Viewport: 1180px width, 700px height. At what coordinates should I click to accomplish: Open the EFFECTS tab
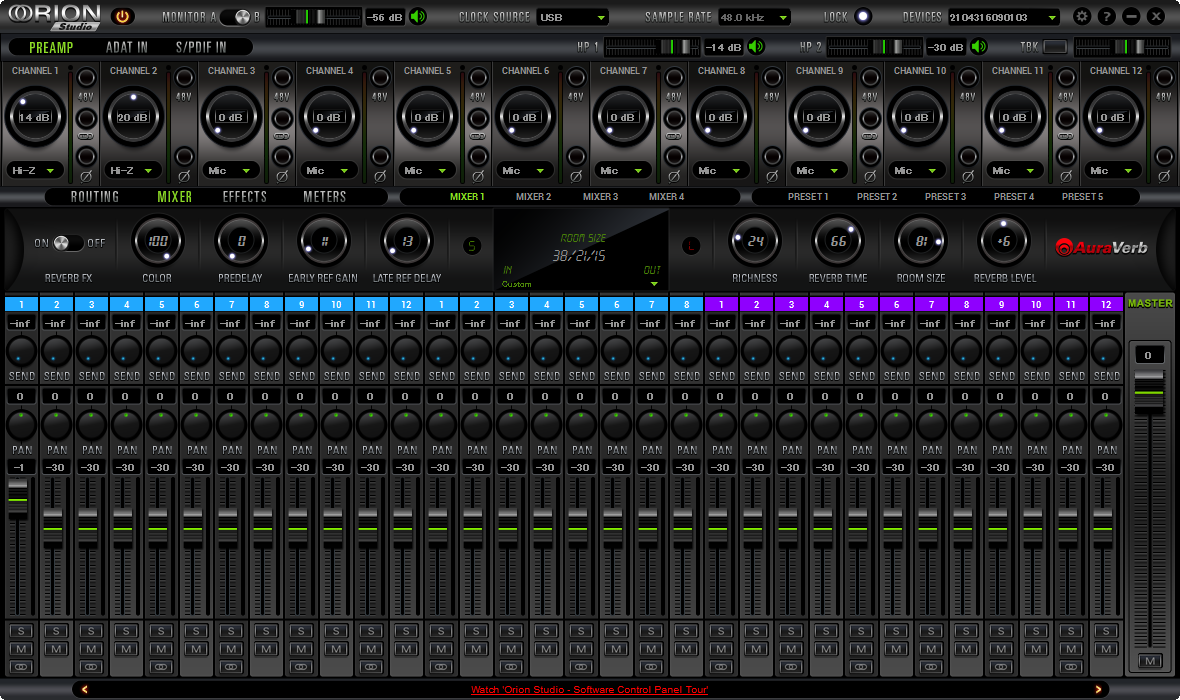pyautogui.click(x=245, y=196)
